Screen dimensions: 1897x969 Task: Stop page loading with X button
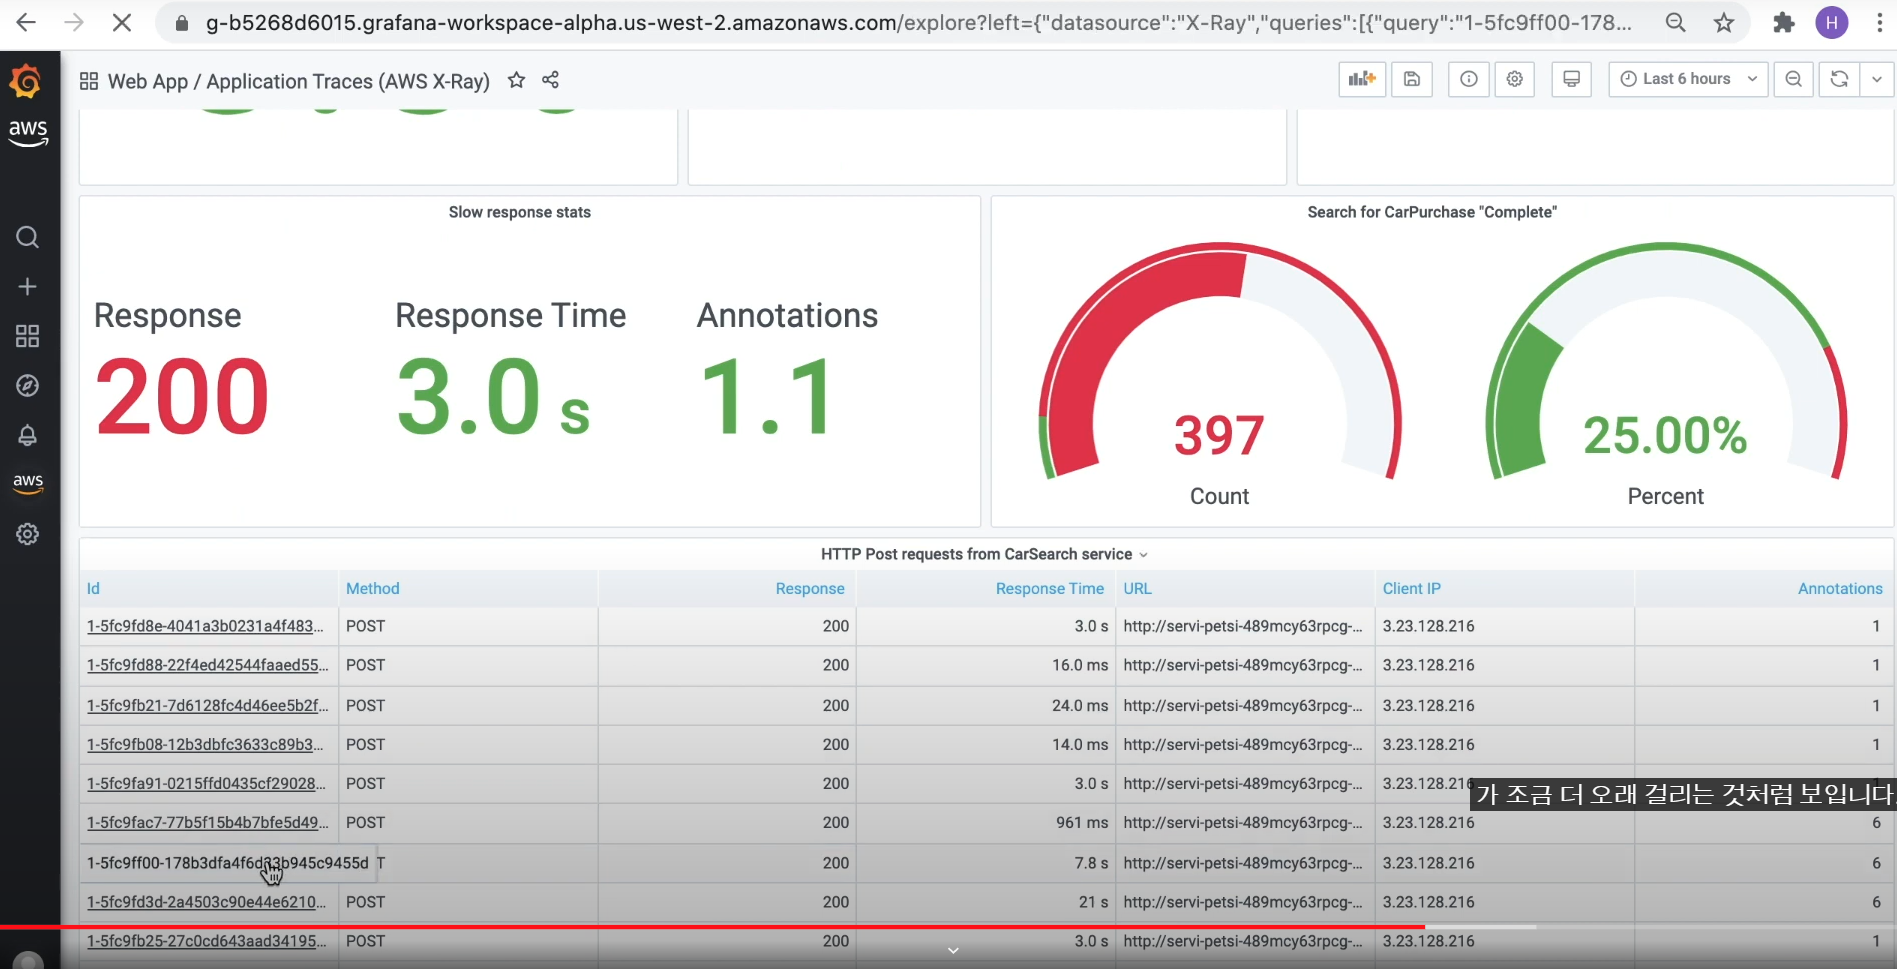tap(122, 22)
